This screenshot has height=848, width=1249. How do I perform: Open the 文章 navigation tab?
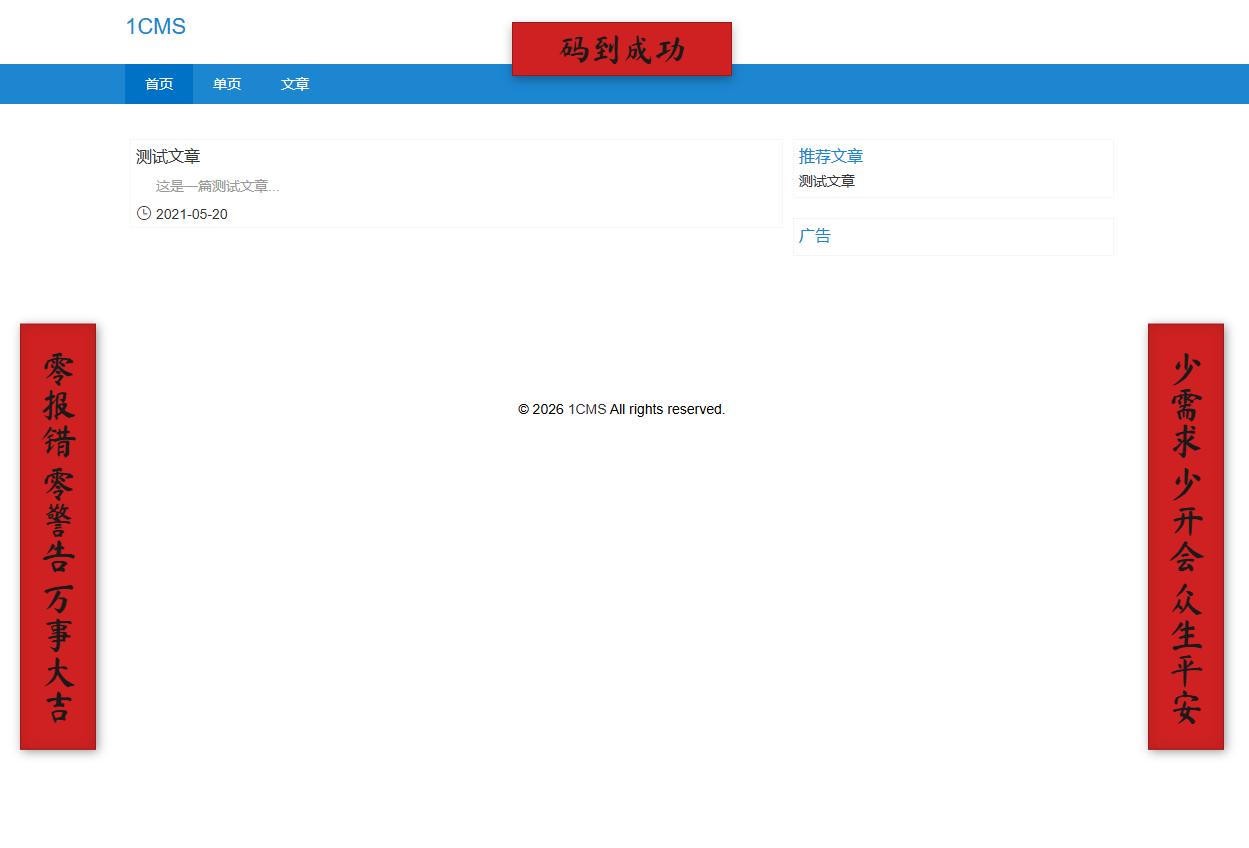tap(295, 84)
